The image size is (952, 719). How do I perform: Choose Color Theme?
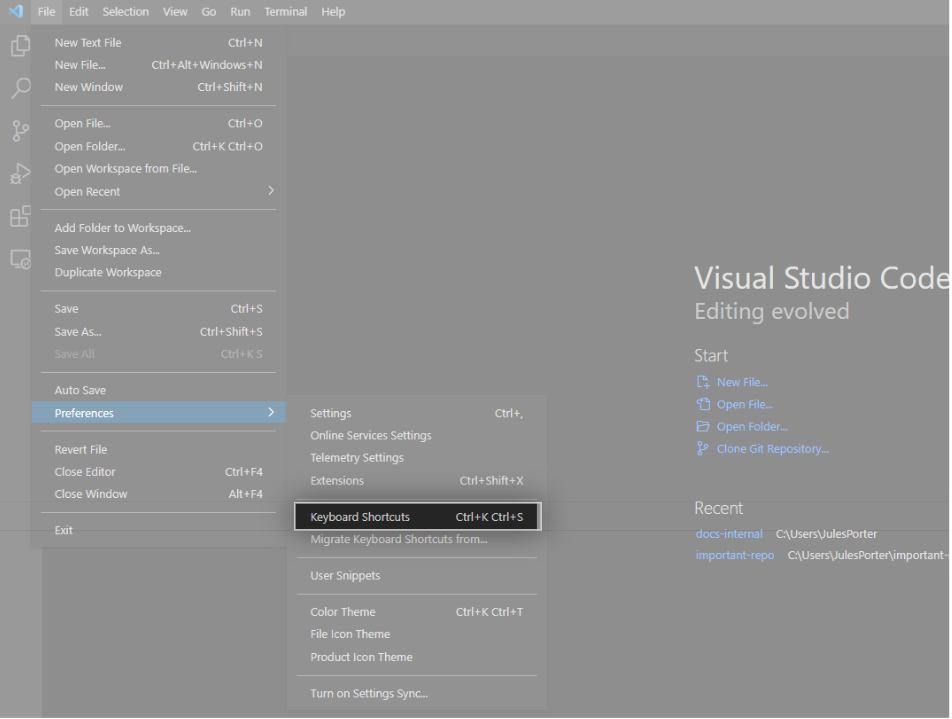pos(417,612)
